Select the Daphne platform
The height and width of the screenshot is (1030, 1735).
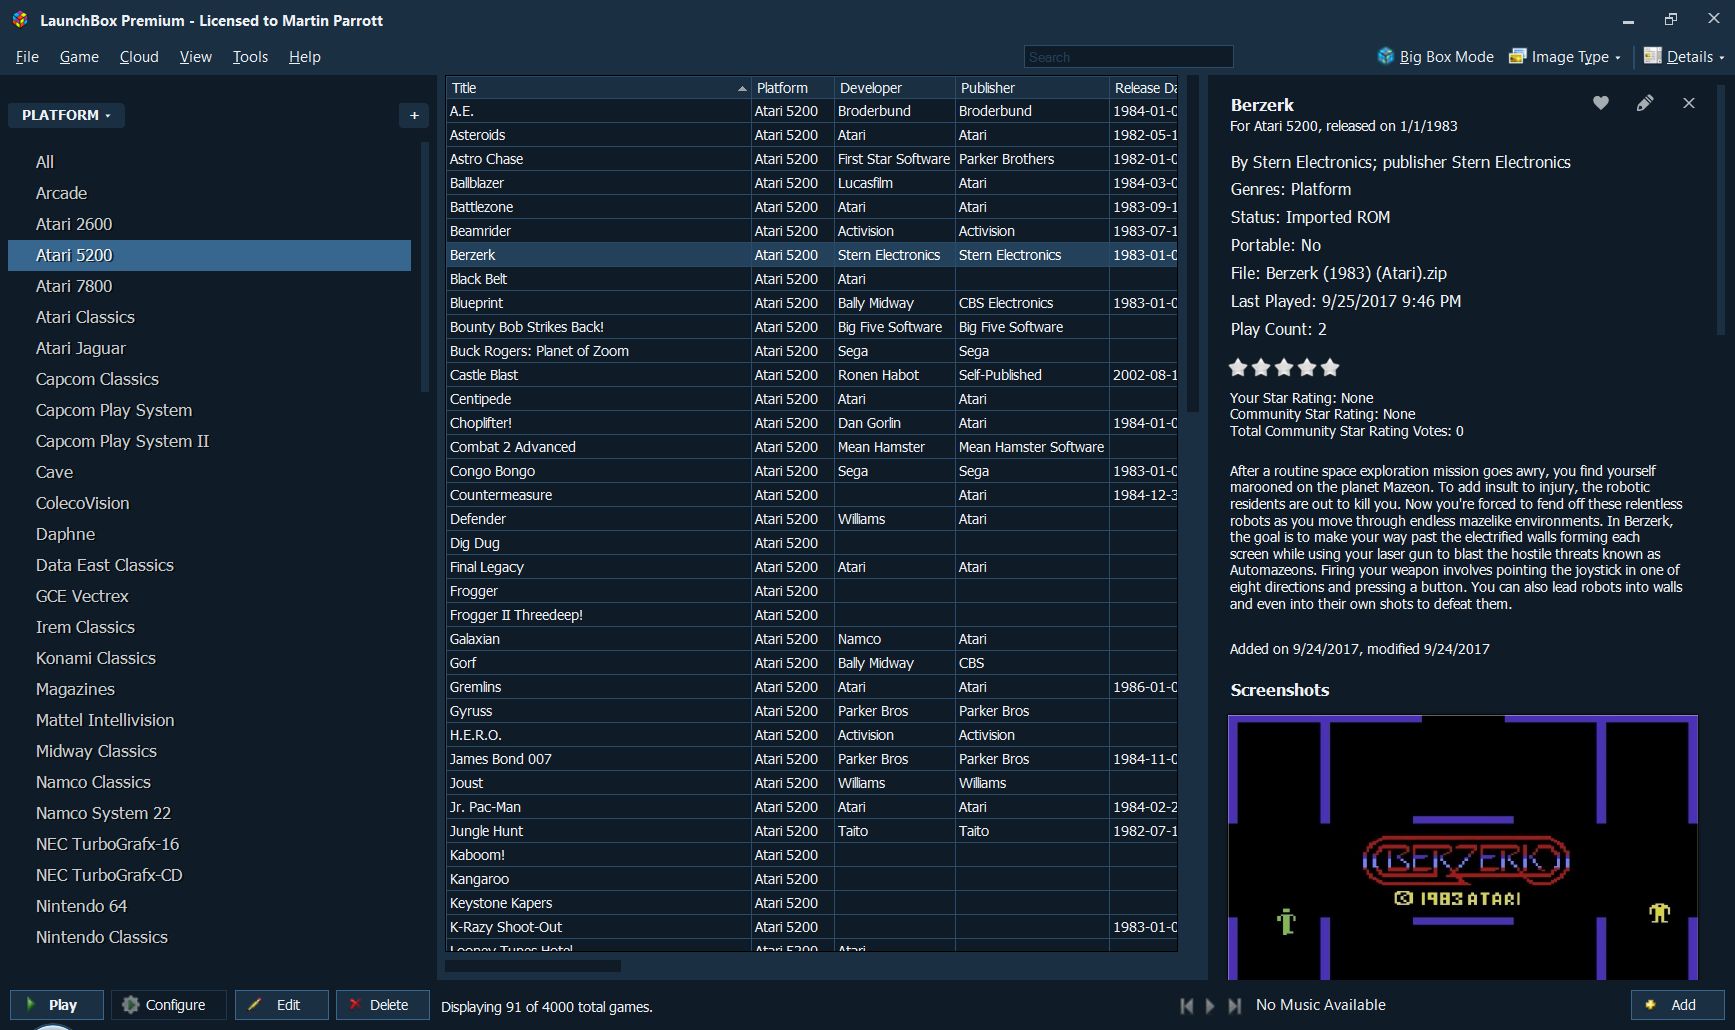pyautogui.click(x=209, y=534)
